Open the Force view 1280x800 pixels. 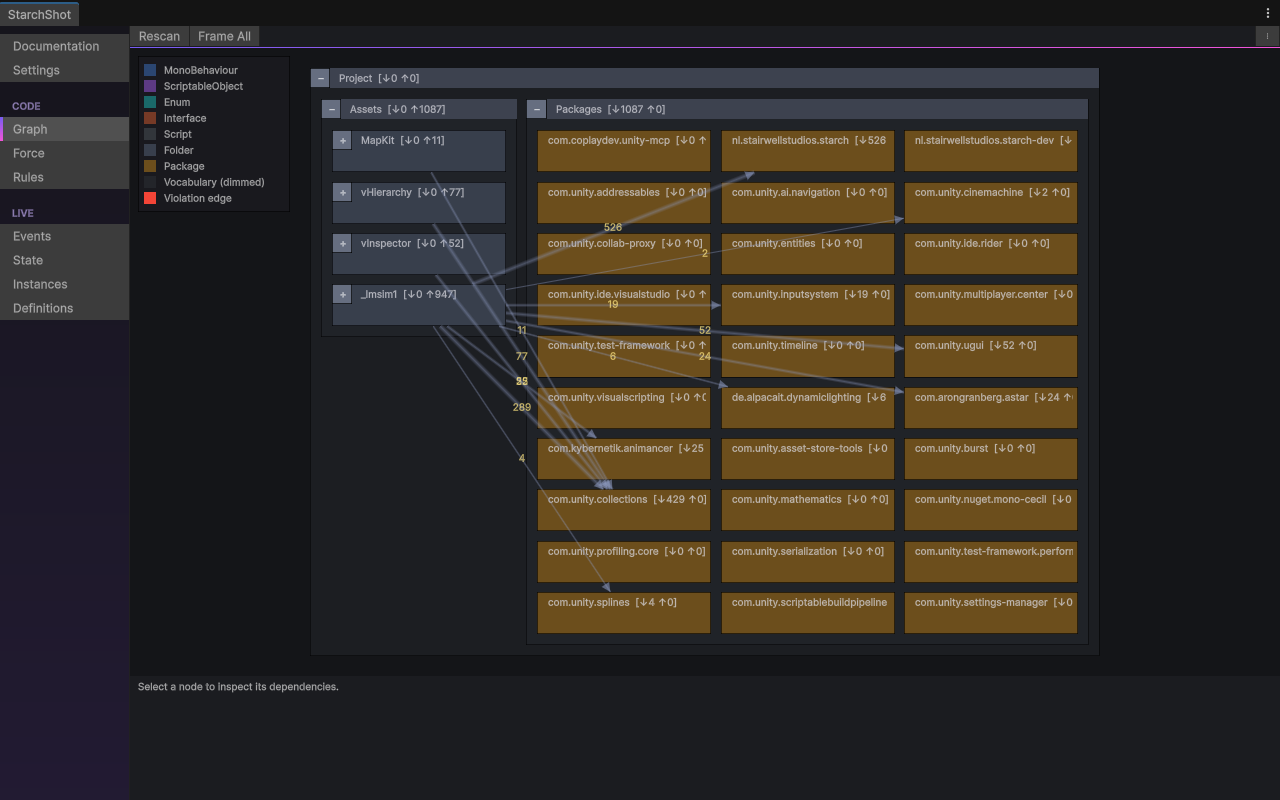[64, 153]
